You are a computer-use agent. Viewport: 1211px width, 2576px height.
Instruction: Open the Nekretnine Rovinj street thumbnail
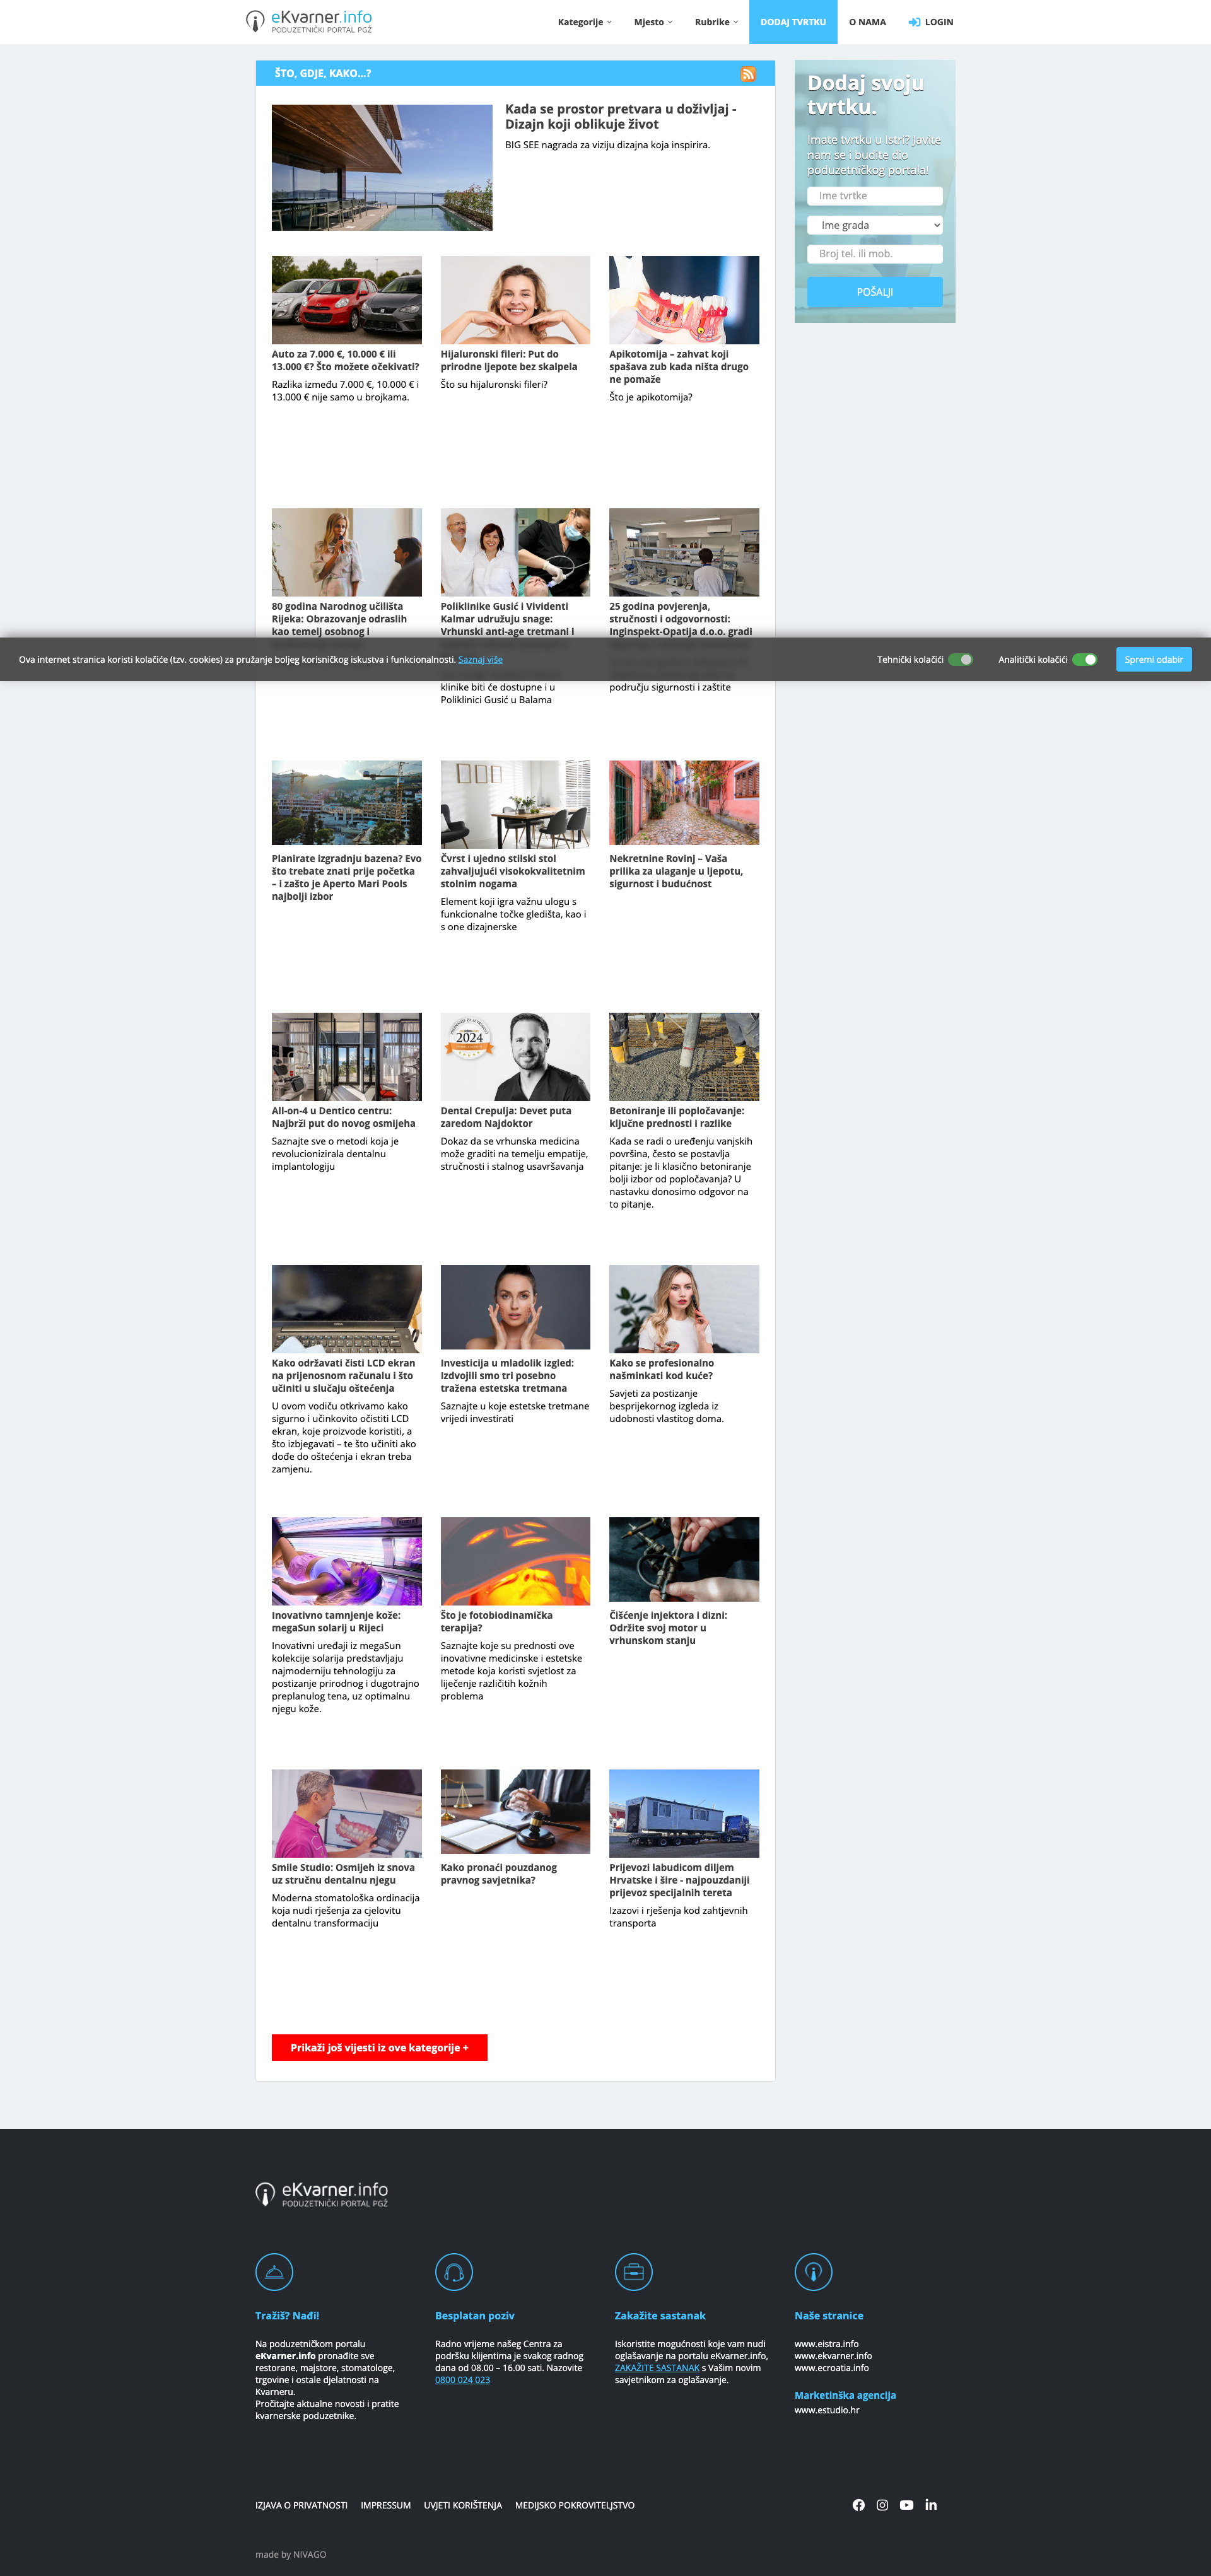684,802
